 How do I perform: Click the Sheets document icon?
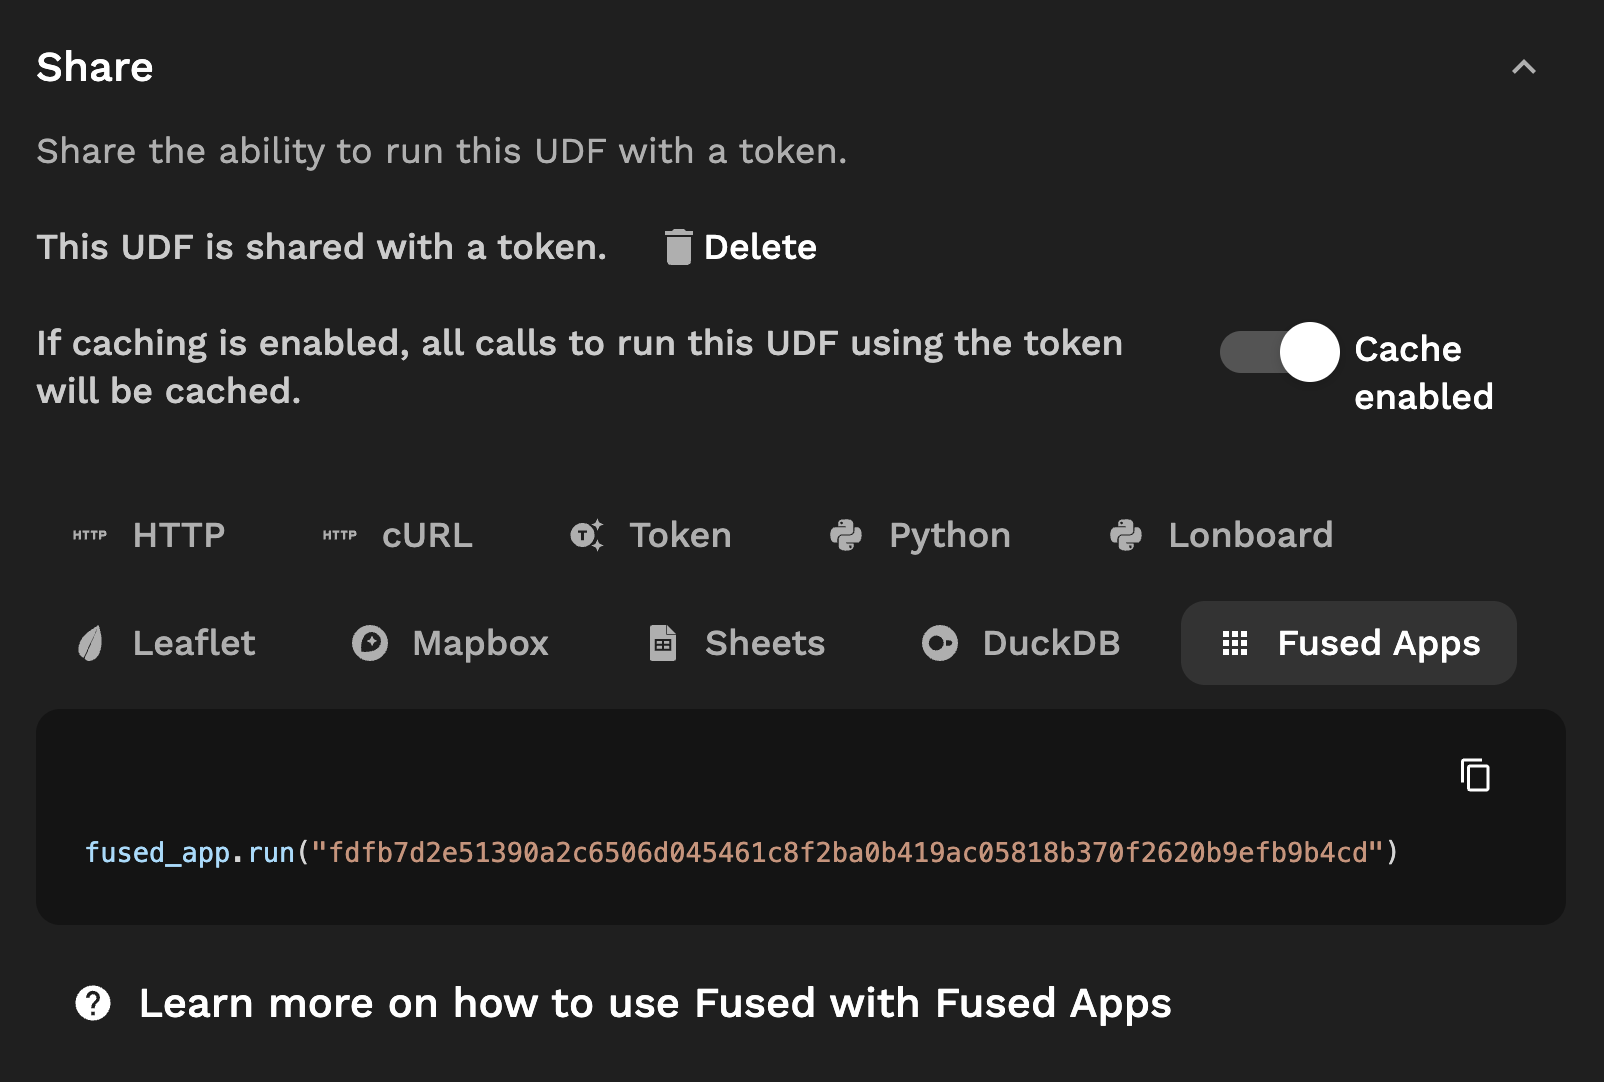pyautogui.click(x=663, y=643)
